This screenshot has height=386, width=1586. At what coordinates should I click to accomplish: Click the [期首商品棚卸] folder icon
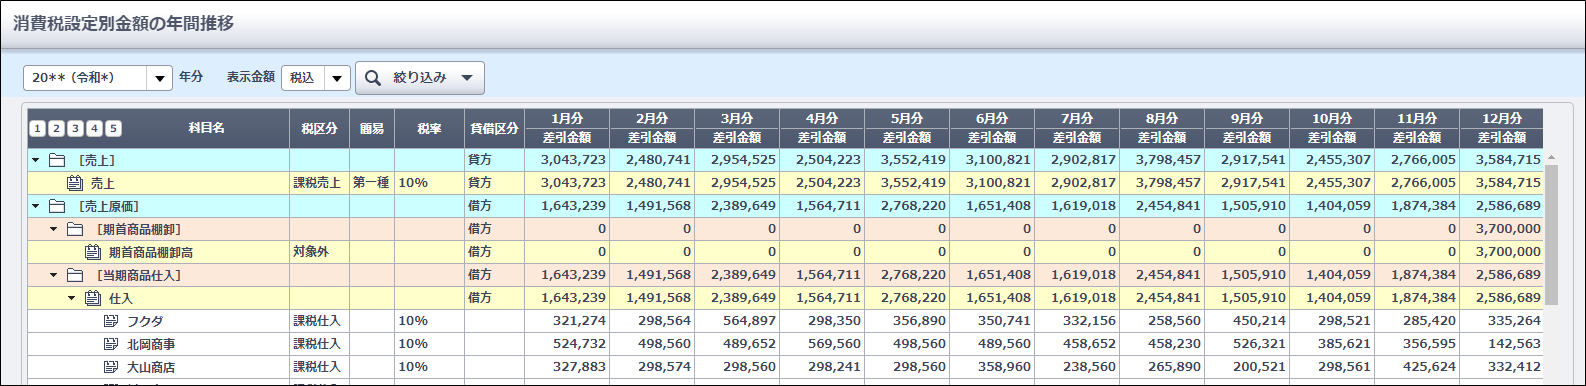click(x=75, y=229)
